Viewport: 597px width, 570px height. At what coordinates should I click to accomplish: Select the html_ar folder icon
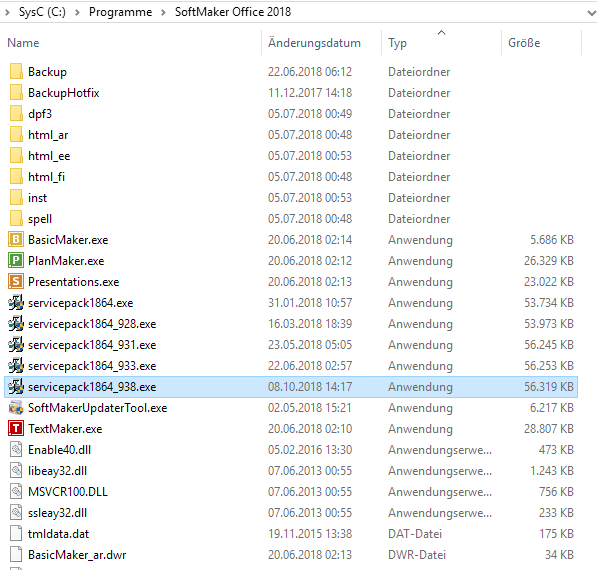pyautogui.click(x=16, y=134)
